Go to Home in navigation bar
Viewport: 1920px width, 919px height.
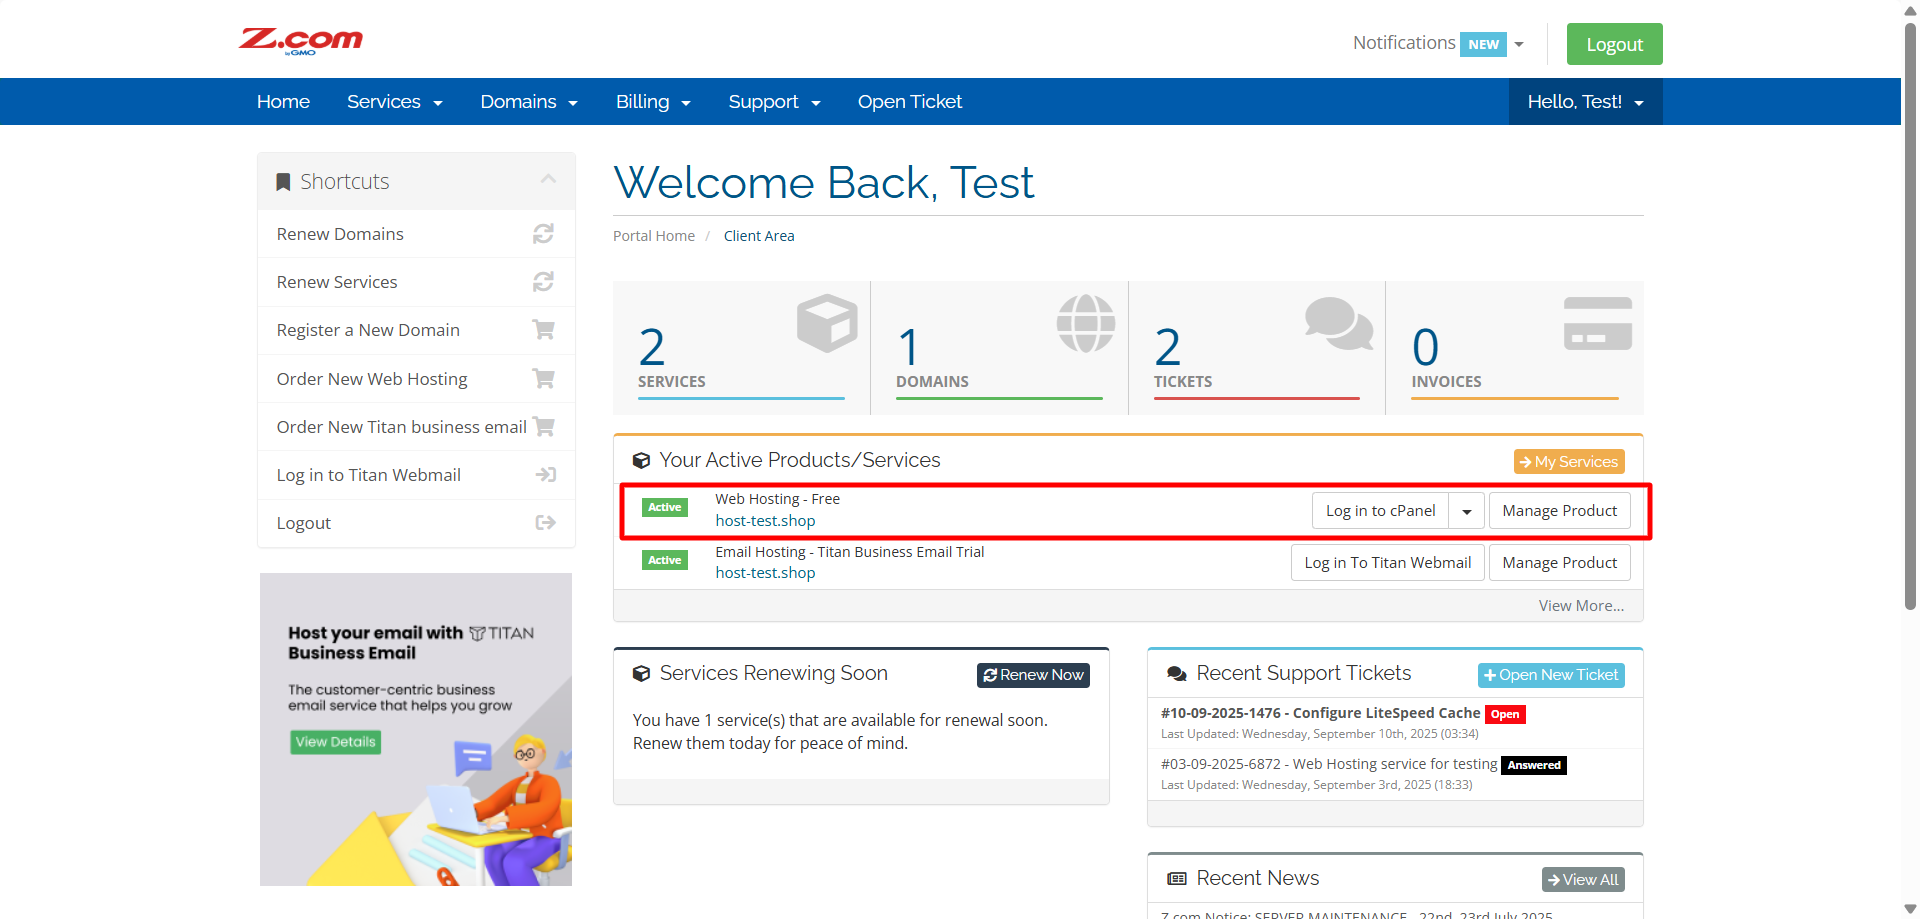coord(283,101)
